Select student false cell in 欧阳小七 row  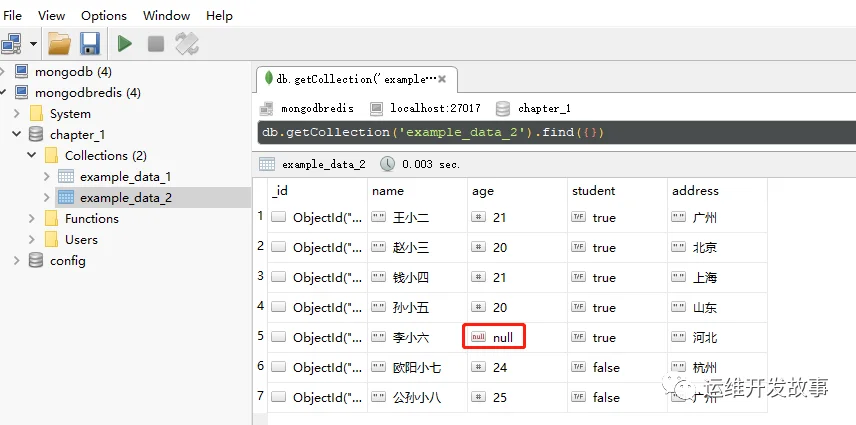click(x=617, y=368)
